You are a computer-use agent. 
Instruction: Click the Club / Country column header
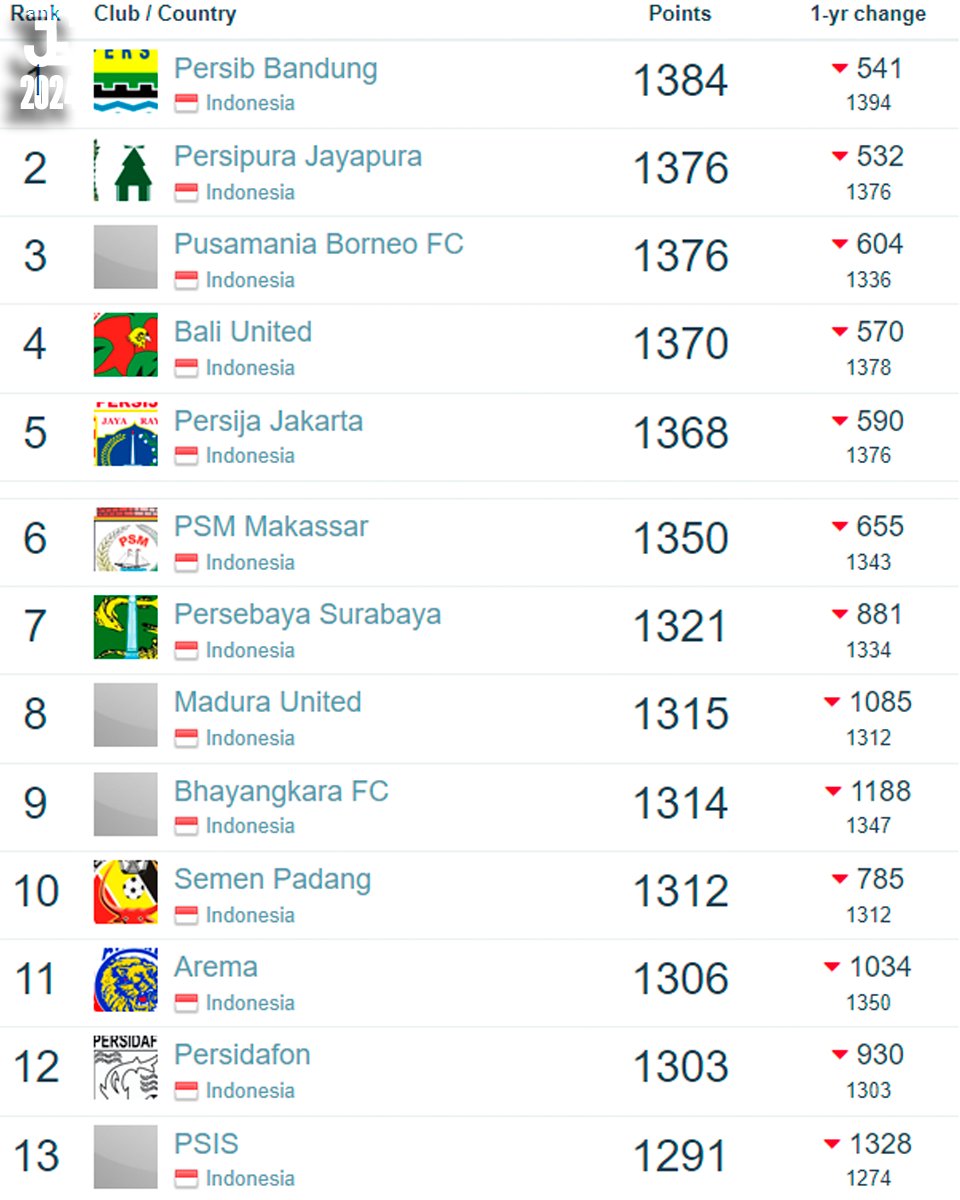click(165, 14)
